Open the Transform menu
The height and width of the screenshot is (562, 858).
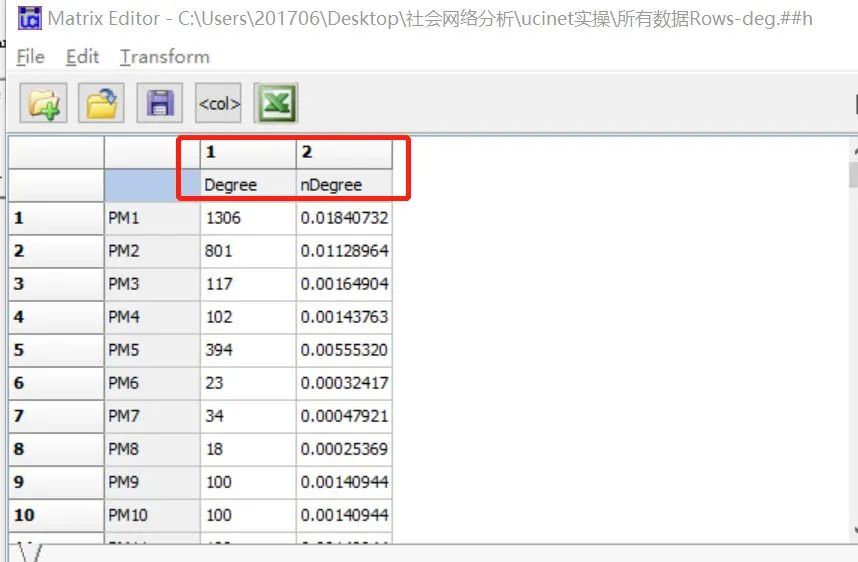pyautogui.click(x=165, y=57)
